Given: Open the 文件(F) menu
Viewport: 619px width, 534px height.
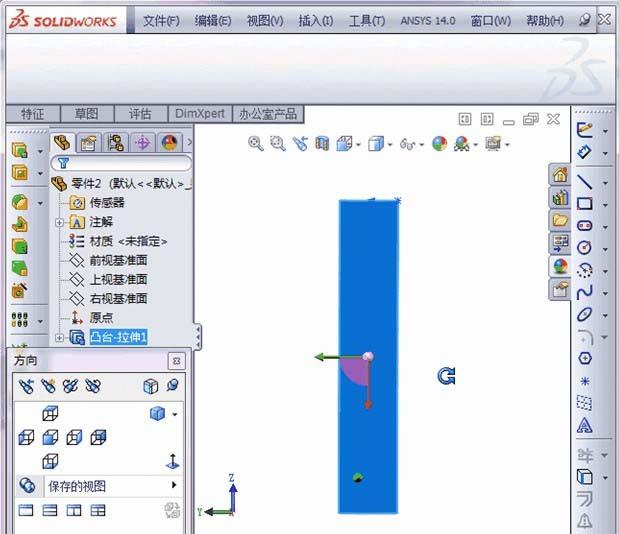Looking at the screenshot, I should point(161,21).
